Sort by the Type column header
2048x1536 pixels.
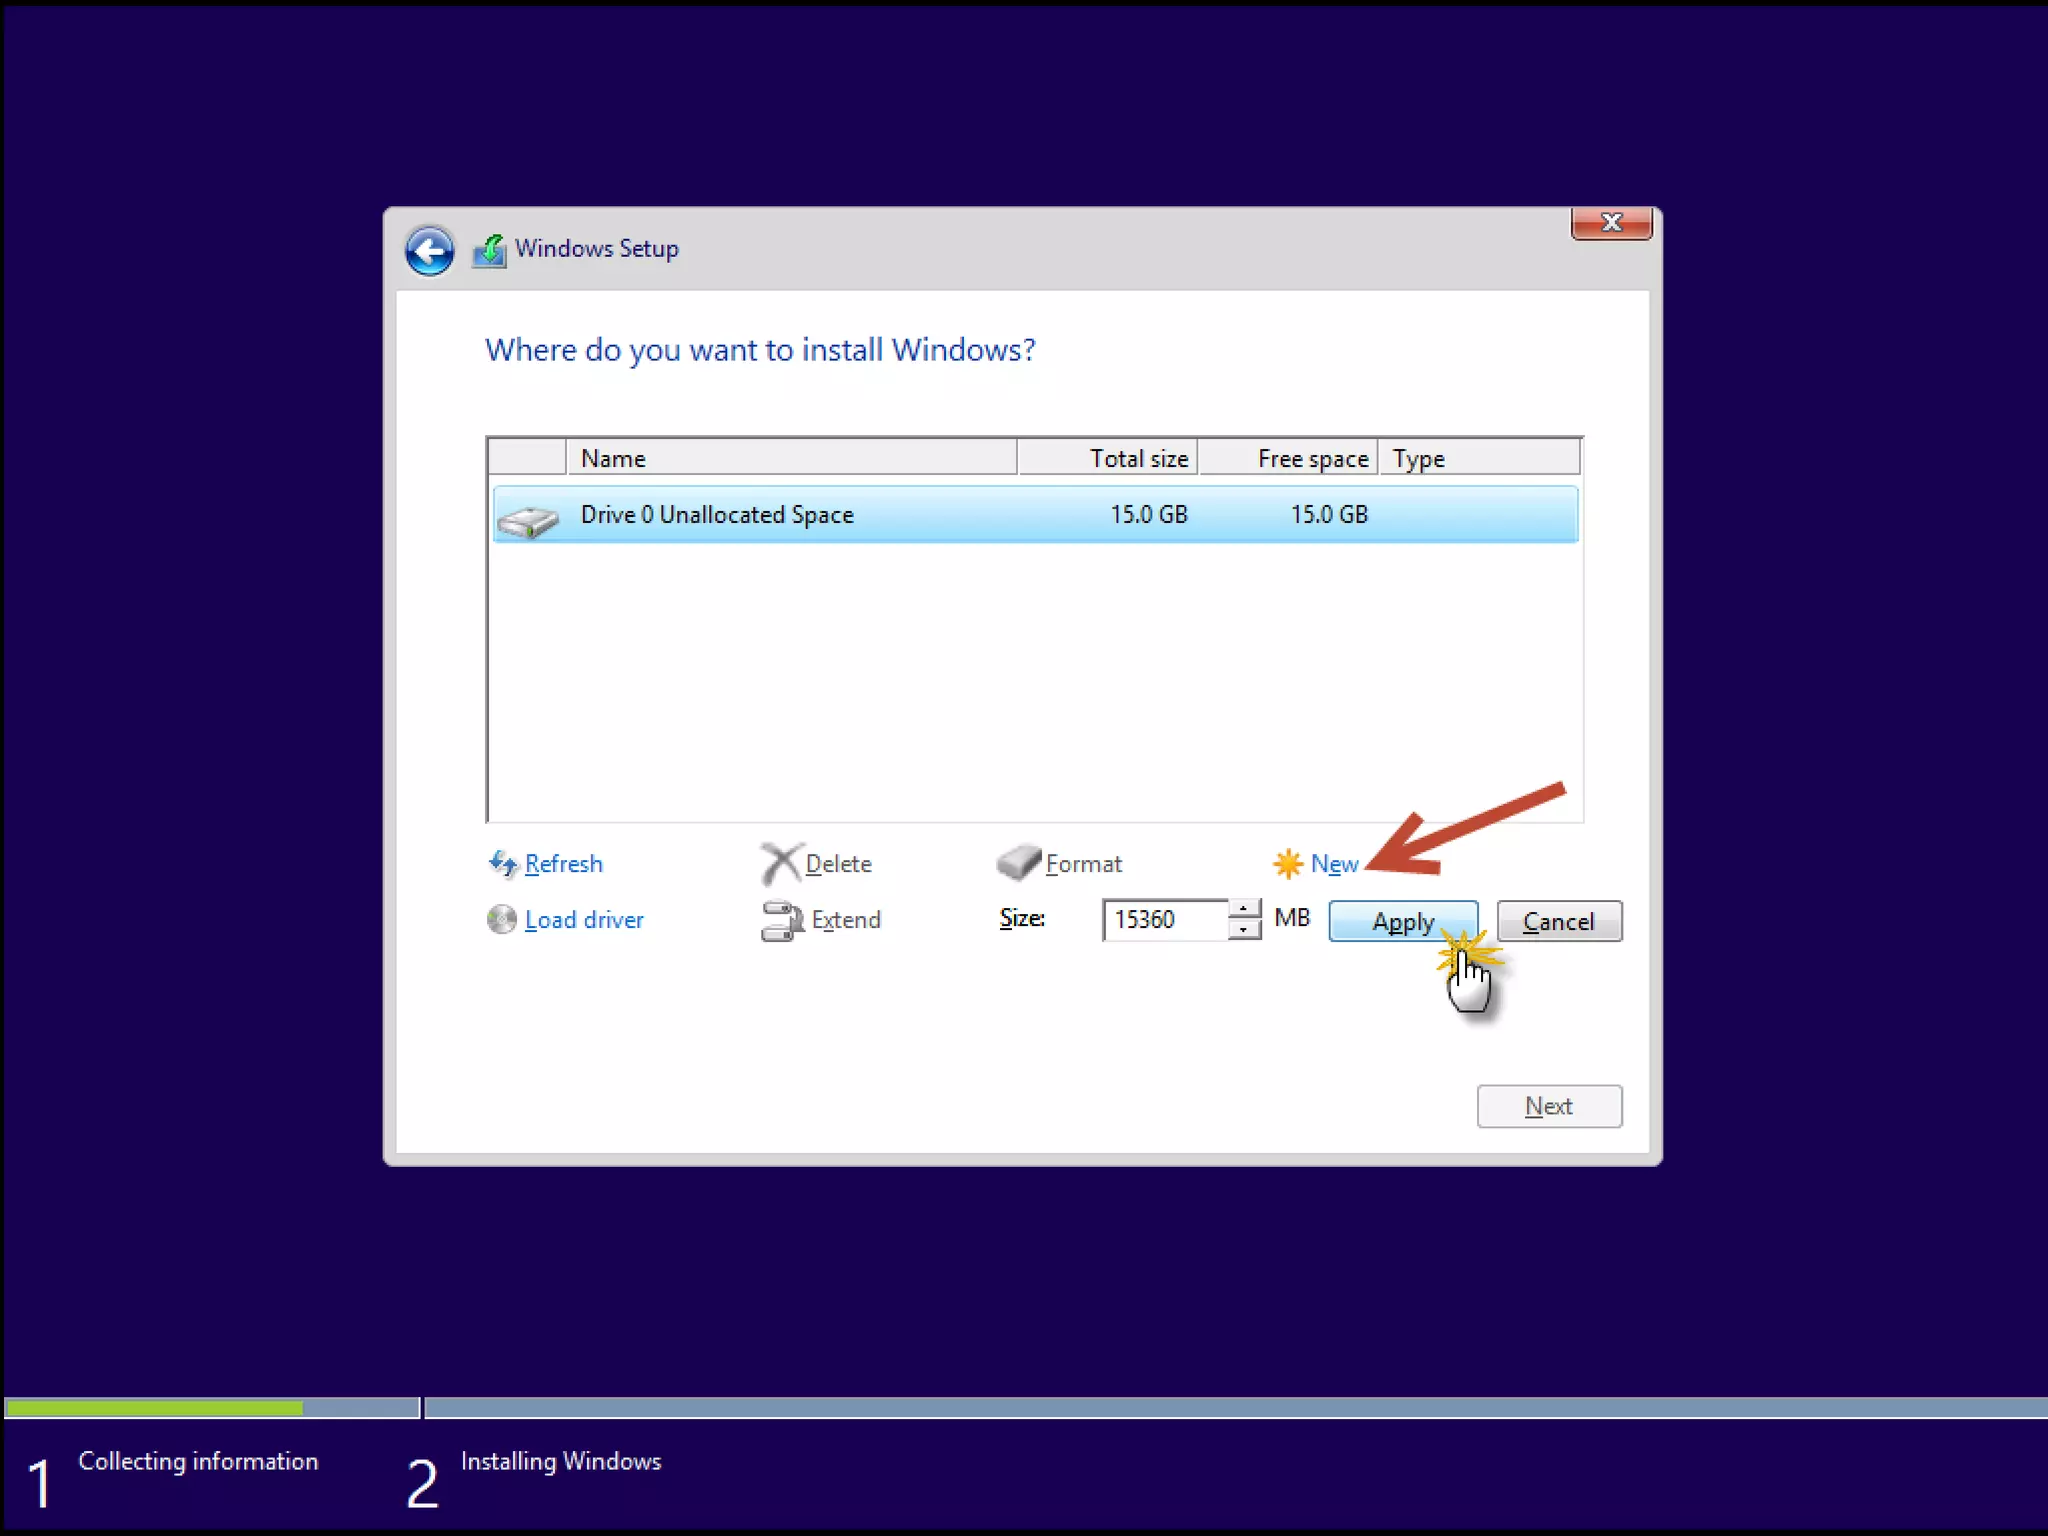coord(1479,458)
